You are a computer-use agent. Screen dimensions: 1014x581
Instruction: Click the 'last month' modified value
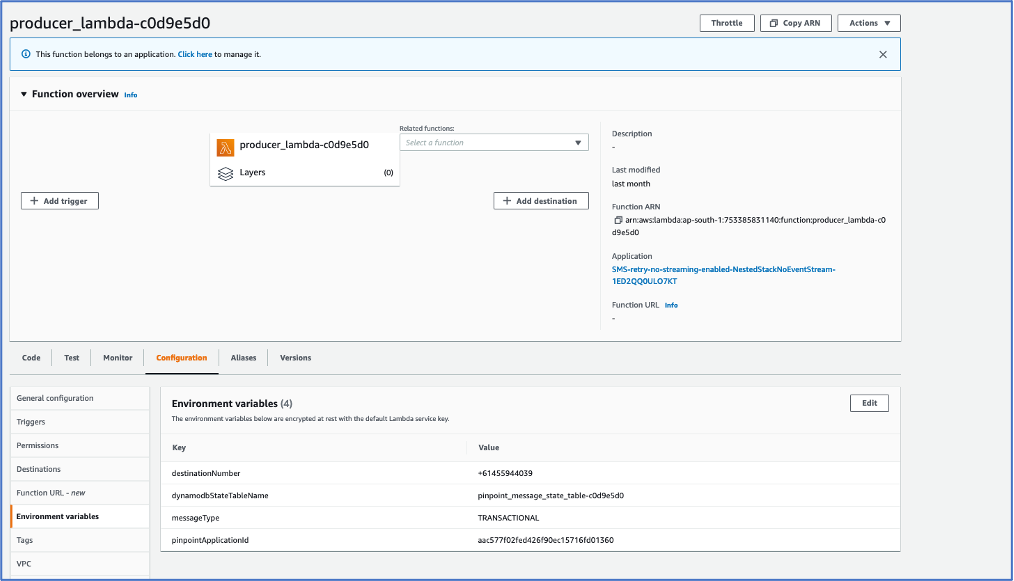point(631,184)
